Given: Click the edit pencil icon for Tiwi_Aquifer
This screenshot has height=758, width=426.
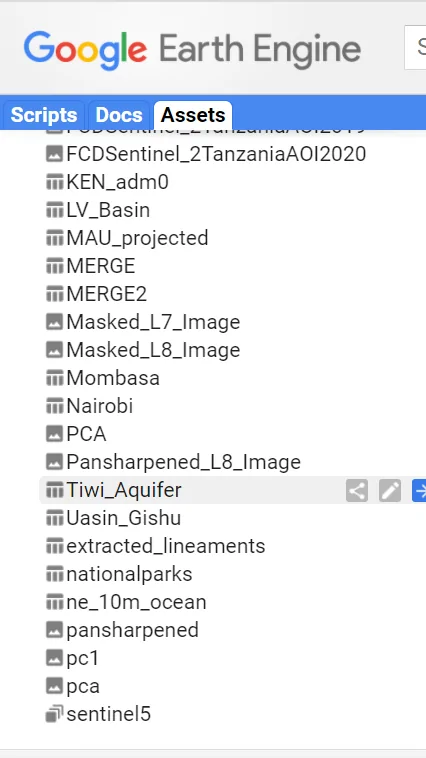Looking at the screenshot, I should [390, 491].
